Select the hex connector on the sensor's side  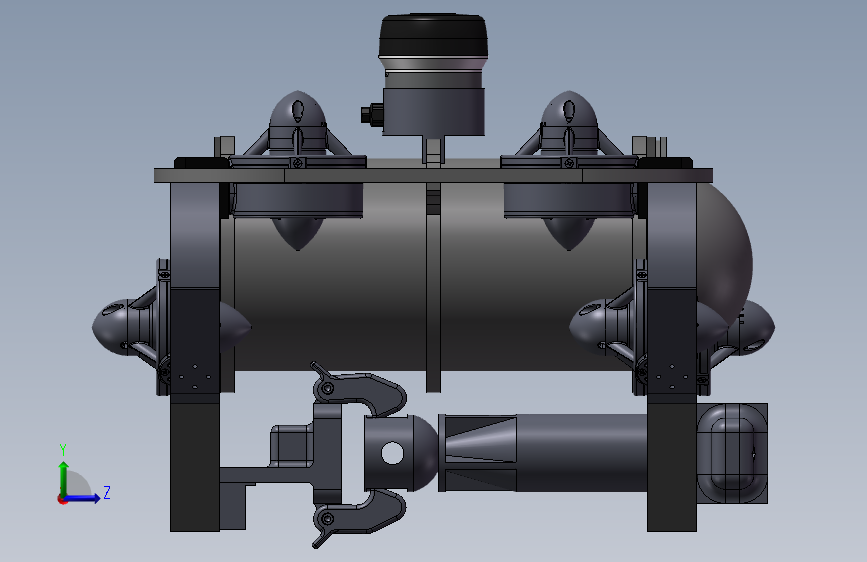tap(371, 114)
